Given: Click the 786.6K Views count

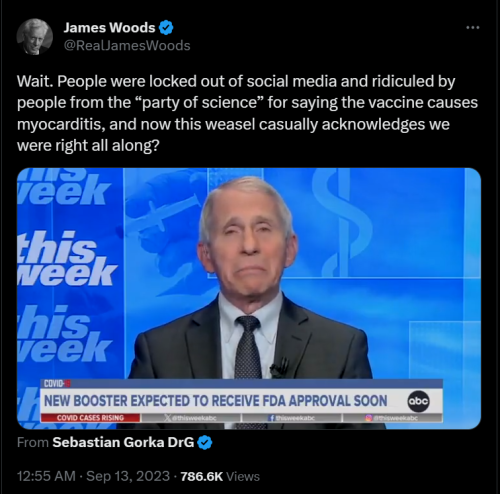Looking at the screenshot, I should (220, 476).
